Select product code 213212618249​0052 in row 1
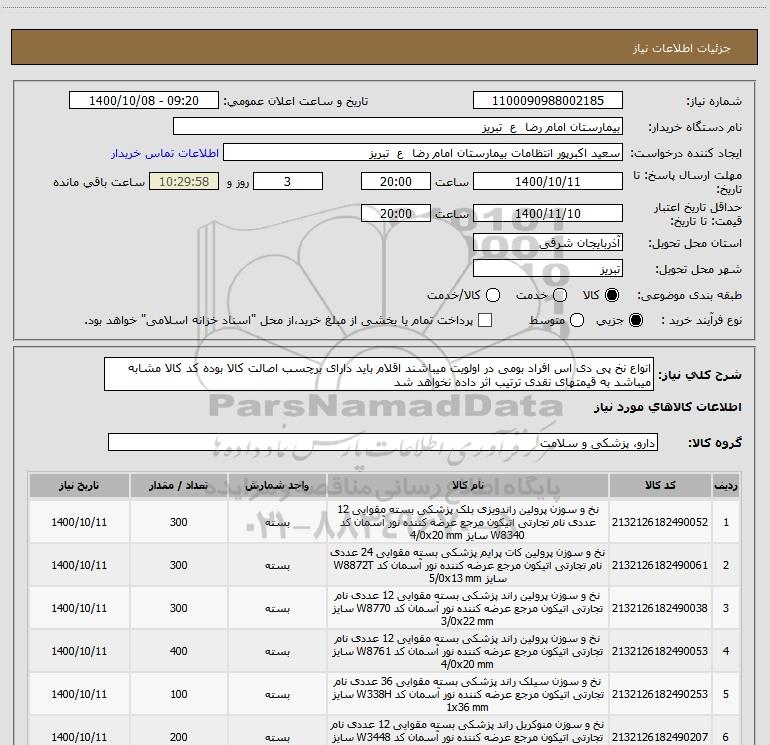Viewport: 770px width, 745px height. 660,522
